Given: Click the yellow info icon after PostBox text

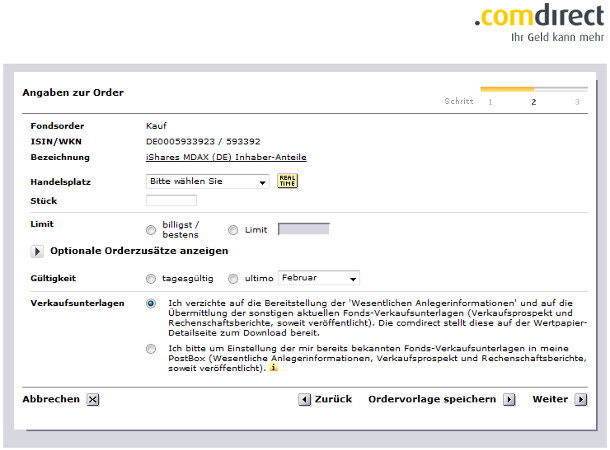Looking at the screenshot, I should click(x=274, y=369).
